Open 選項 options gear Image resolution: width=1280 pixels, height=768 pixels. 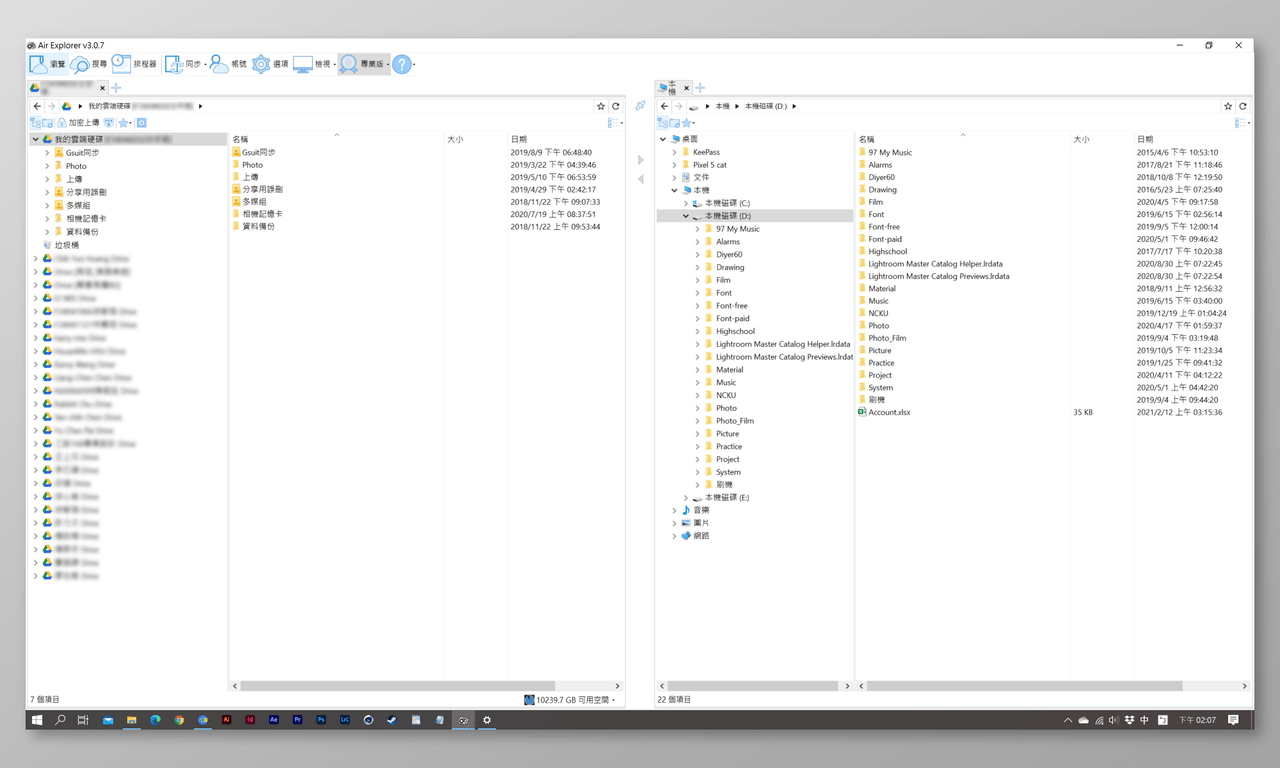click(x=270, y=64)
